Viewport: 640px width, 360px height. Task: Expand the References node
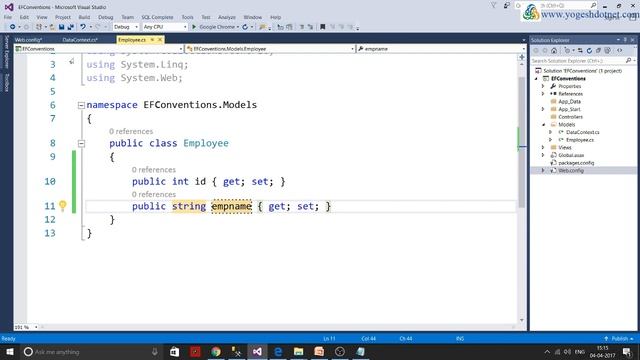click(x=543, y=94)
